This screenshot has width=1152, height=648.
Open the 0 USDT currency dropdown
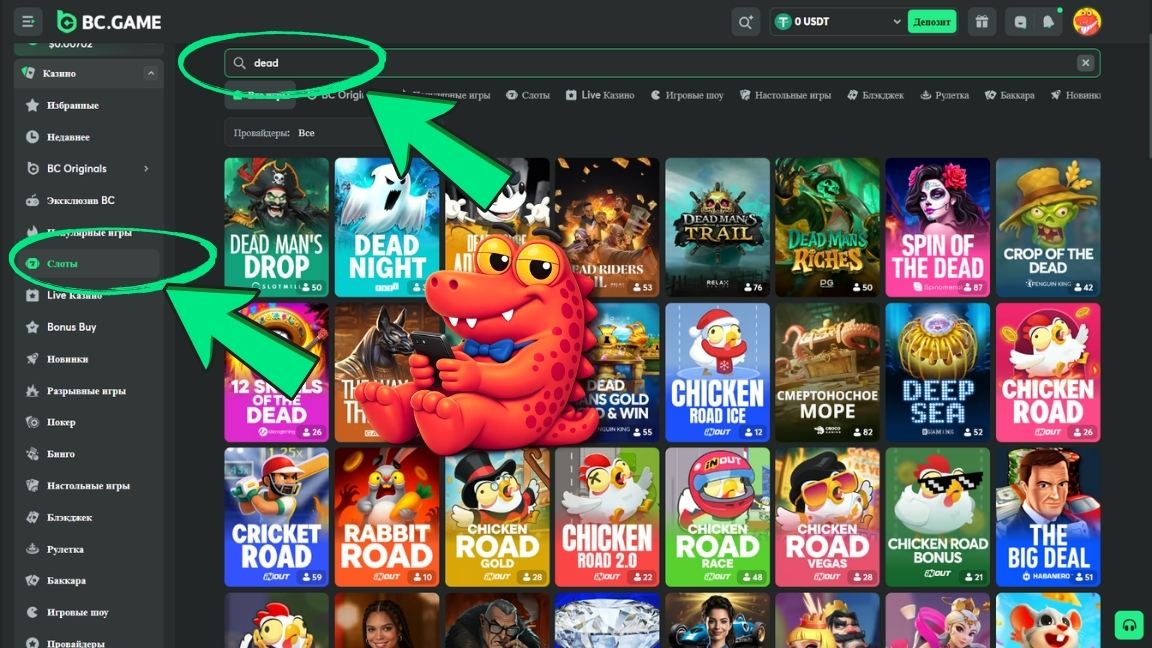(x=838, y=22)
